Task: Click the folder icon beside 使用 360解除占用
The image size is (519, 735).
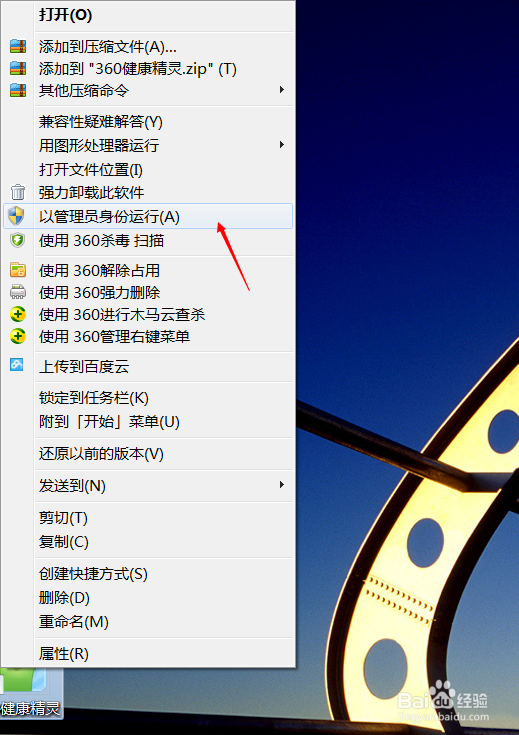Action: (18, 270)
